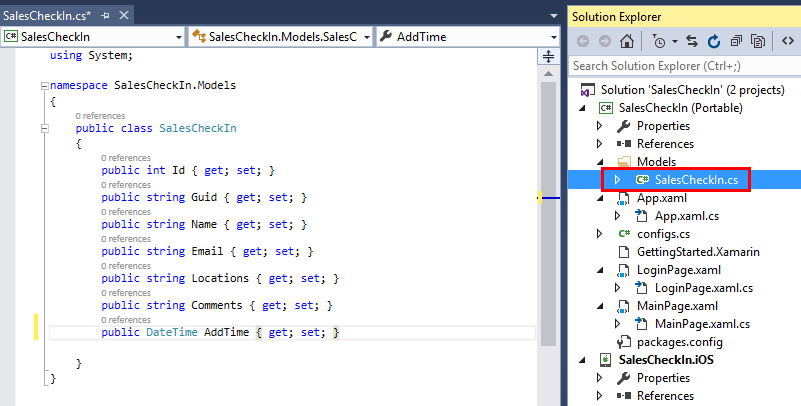Collapse the App.xaml node
The width and height of the screenshot is (801, 406).
[600, 199]
